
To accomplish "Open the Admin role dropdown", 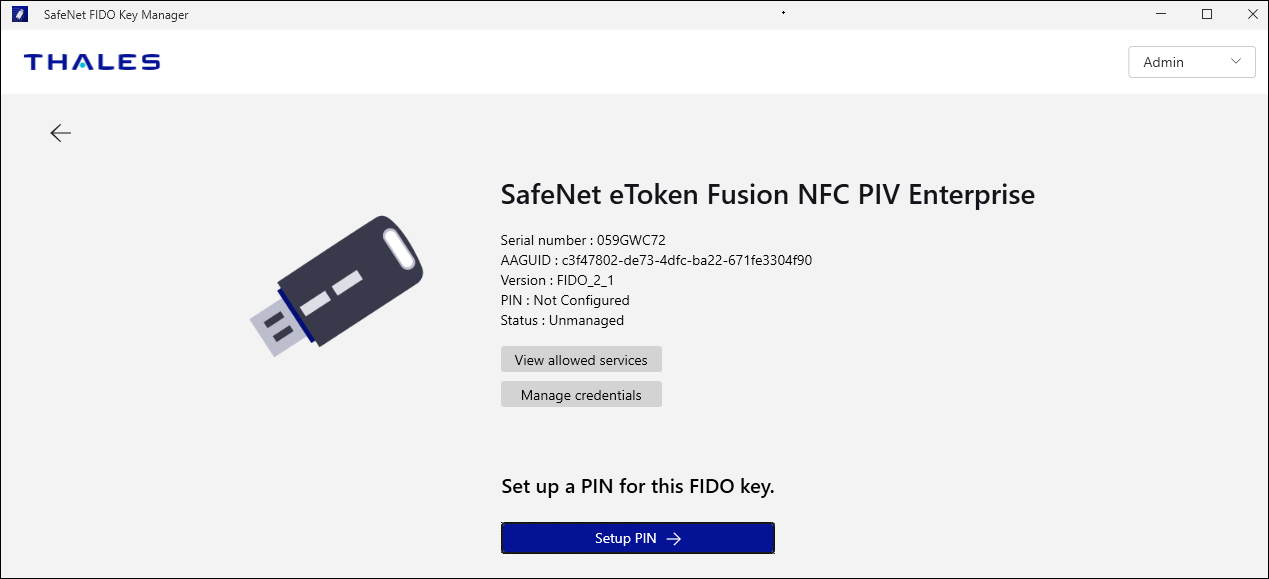I will (x=1191, y=62).
